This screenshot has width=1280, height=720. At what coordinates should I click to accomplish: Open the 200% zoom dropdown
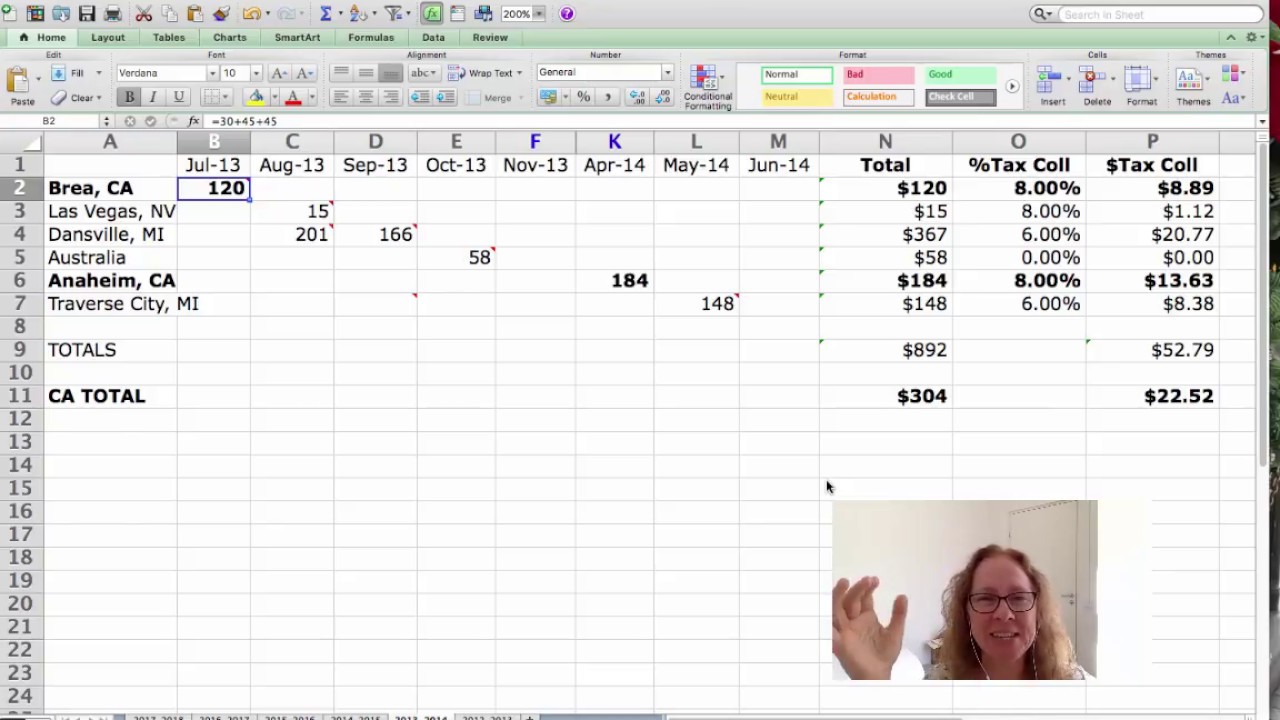[538, 14]
